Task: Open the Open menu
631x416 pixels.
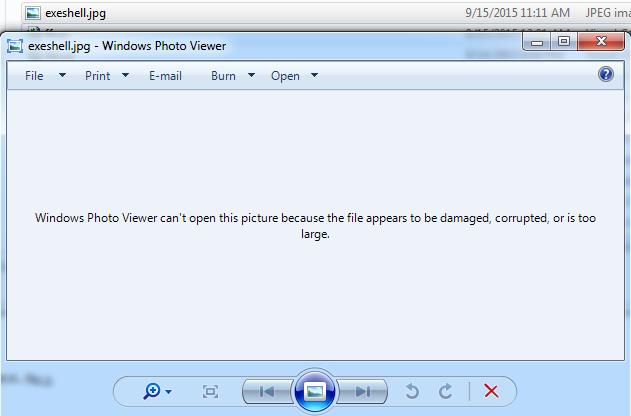Action: [285, 76]
